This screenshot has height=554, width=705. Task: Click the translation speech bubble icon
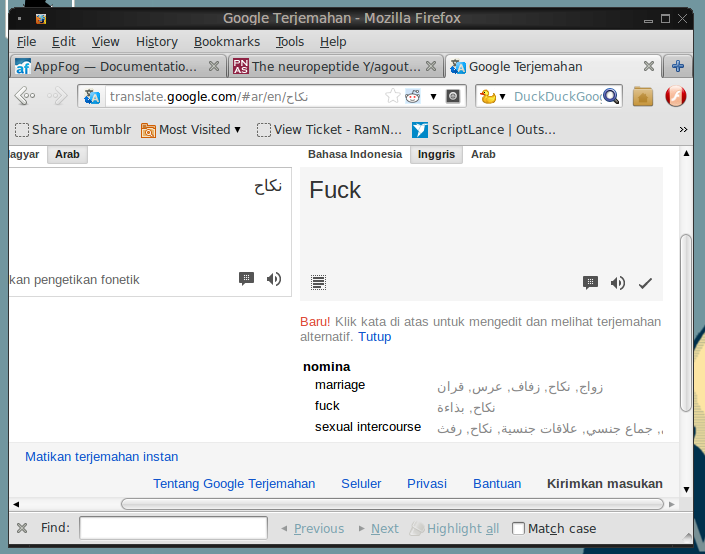pos(590,282)
